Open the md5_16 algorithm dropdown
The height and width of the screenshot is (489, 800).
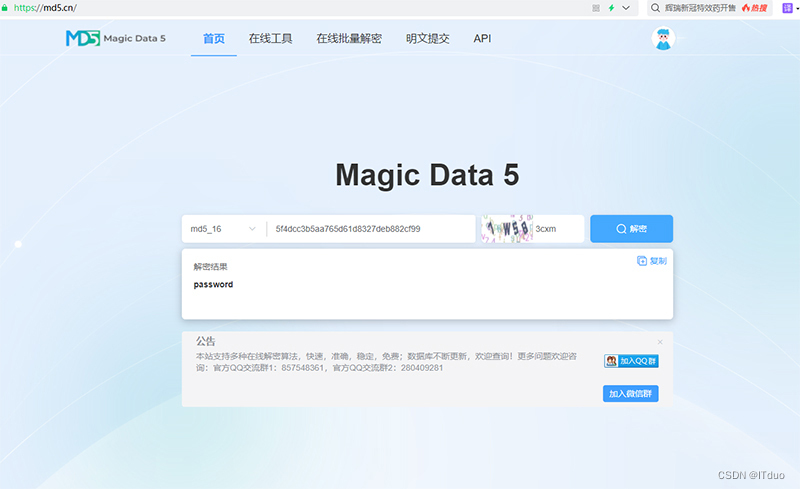[223, 229]
